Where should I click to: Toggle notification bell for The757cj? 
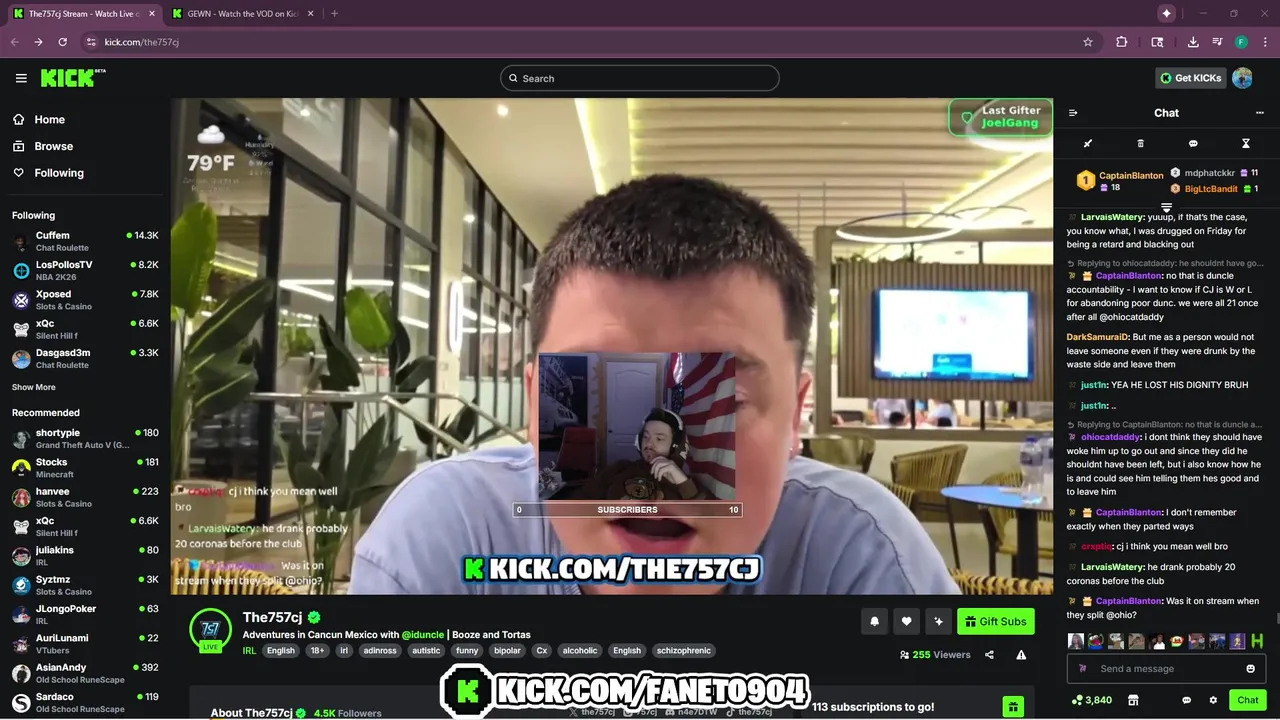(x=874, y=621)
